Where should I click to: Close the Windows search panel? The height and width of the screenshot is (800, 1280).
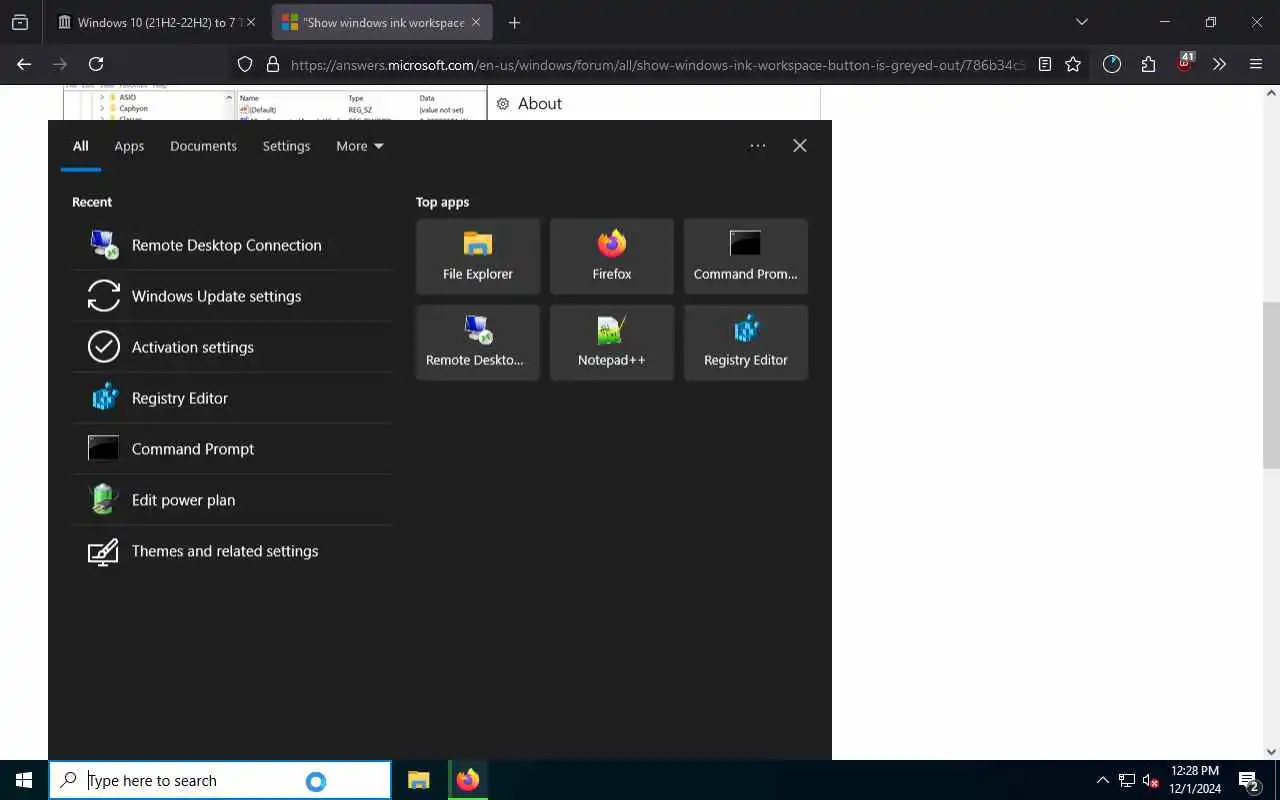point(800,146)
